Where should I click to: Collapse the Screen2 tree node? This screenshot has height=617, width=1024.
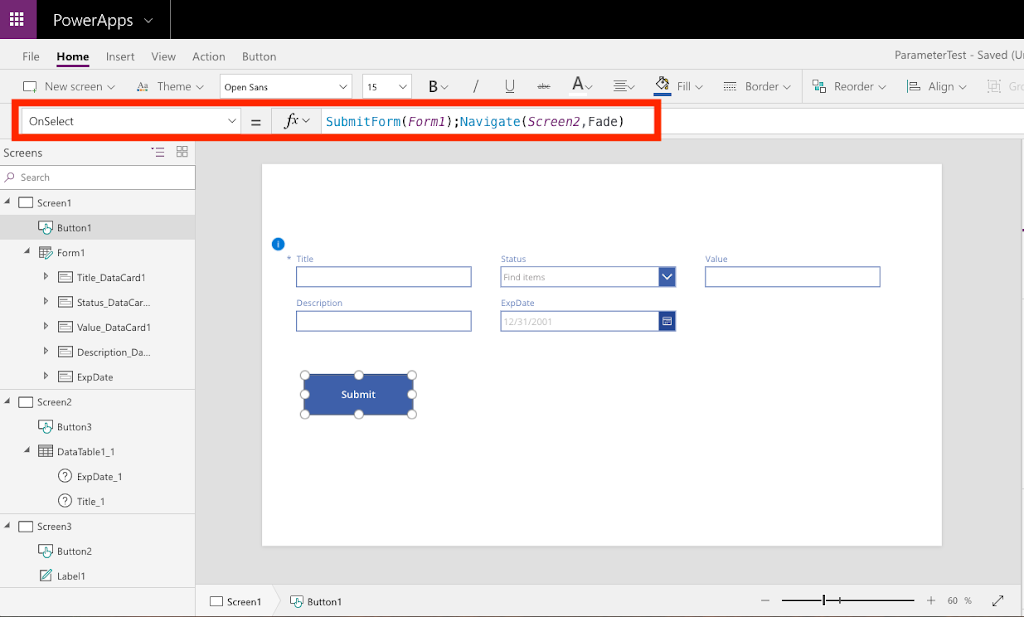pos(8,402)
